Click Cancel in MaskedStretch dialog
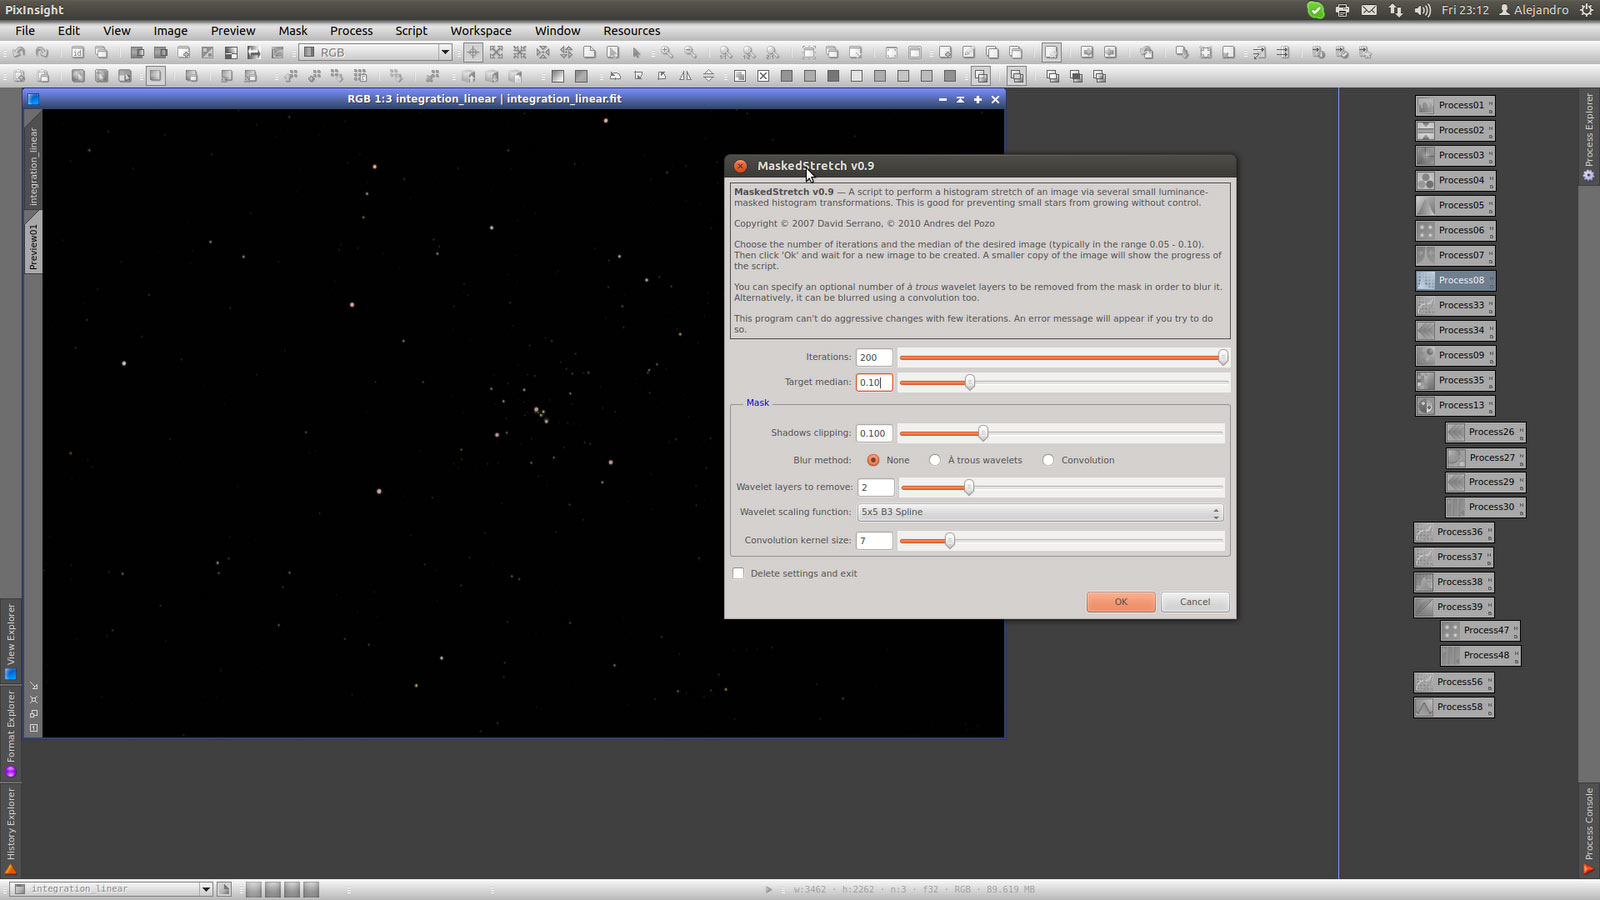Viewport: 1600px width, 900px height. coord(1195,602)
